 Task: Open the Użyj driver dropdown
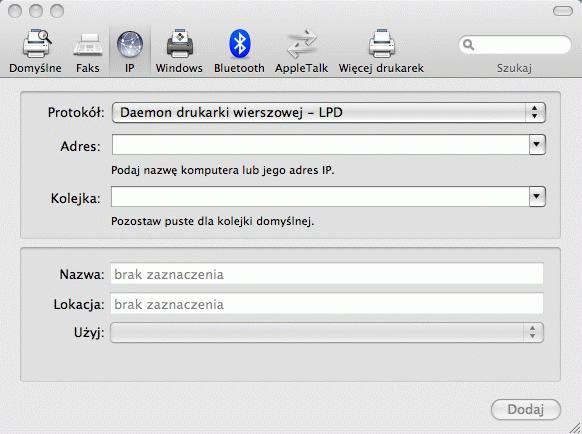click(x=327, y=332)
